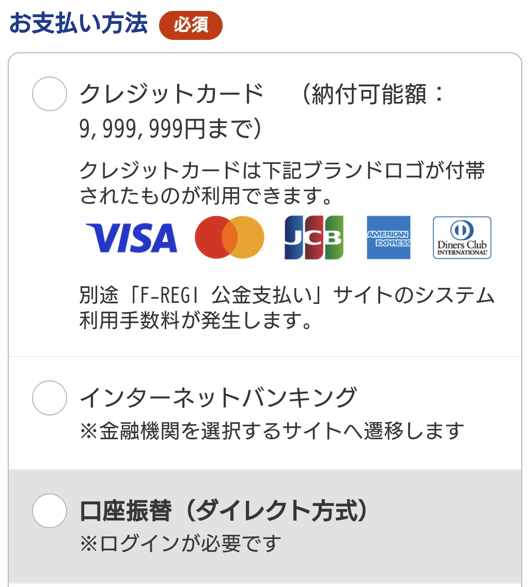Screen dimensions: 529x587
Task: Select the インターネットバンキング radio button
Action: (x=49, y=398)
